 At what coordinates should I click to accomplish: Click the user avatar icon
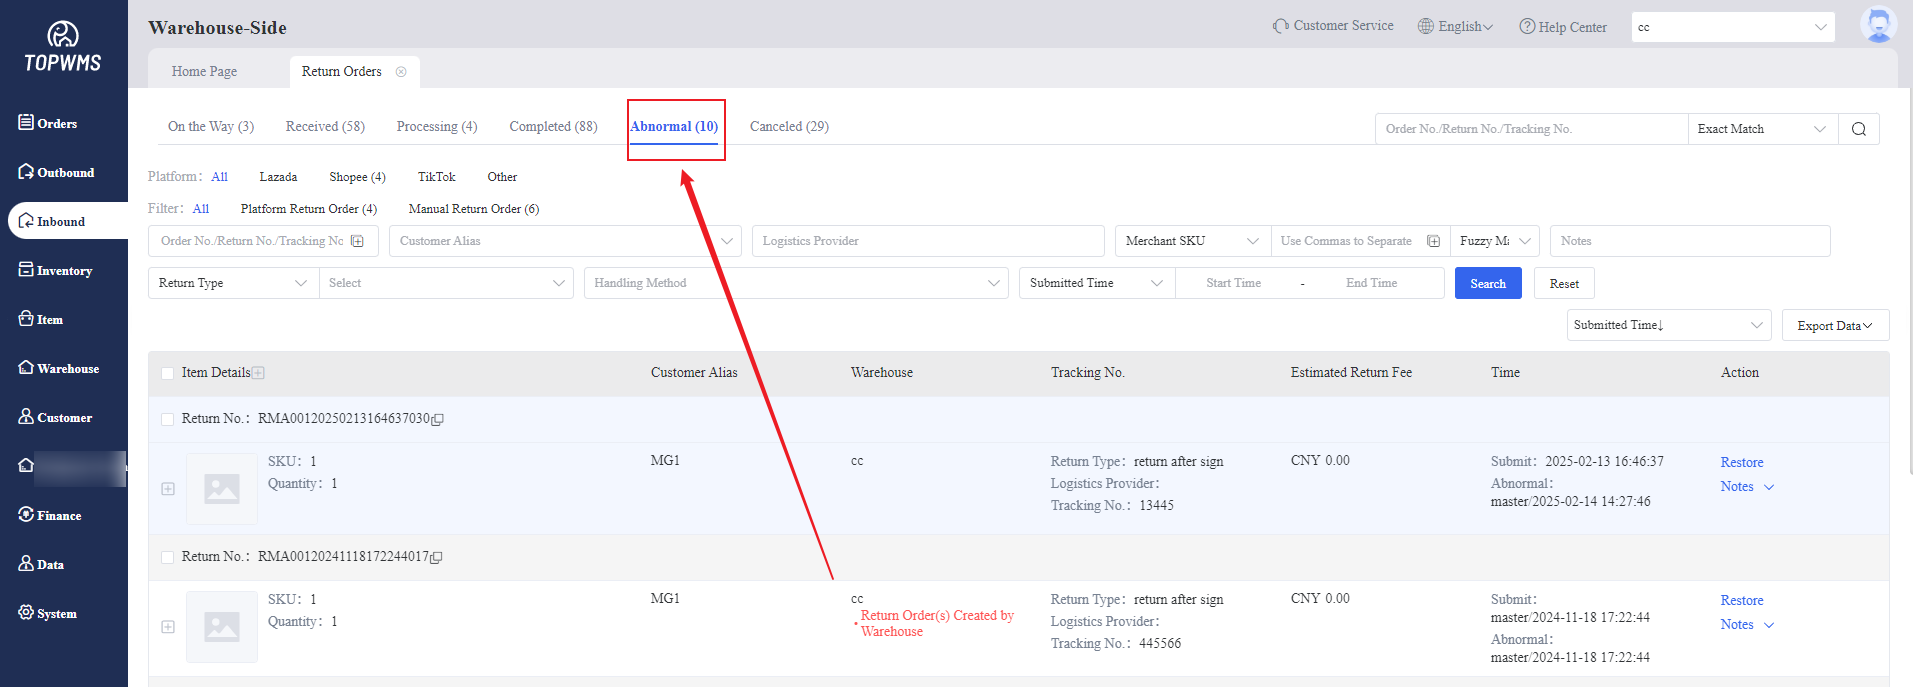click(x=1878, y=25)
